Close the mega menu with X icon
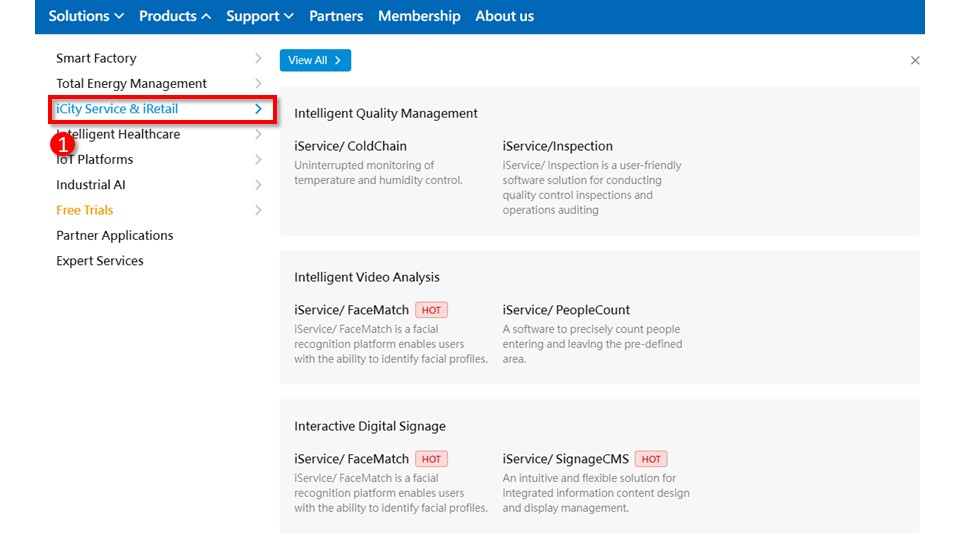The width and height of the screenshot is (960, 540). point(914,61)
